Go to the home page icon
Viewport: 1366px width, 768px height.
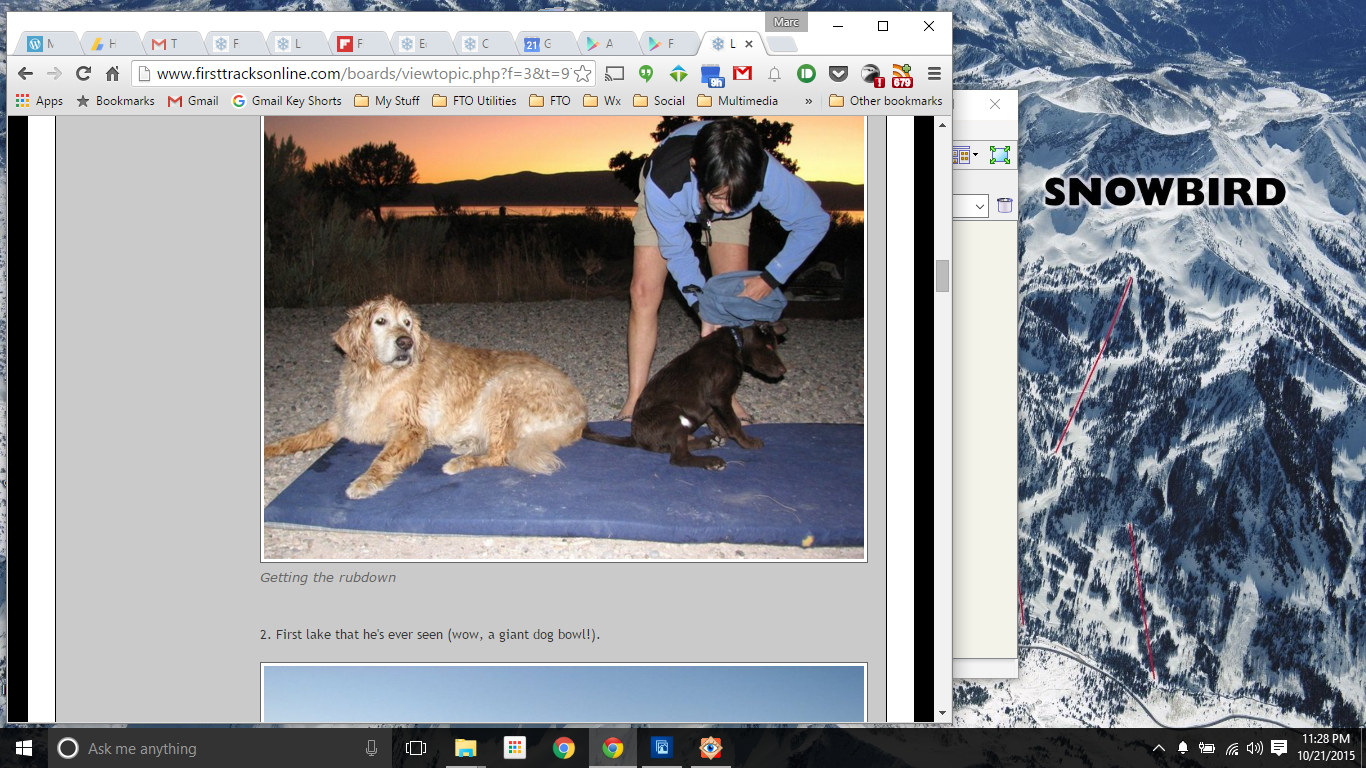[x=112, y=73]
